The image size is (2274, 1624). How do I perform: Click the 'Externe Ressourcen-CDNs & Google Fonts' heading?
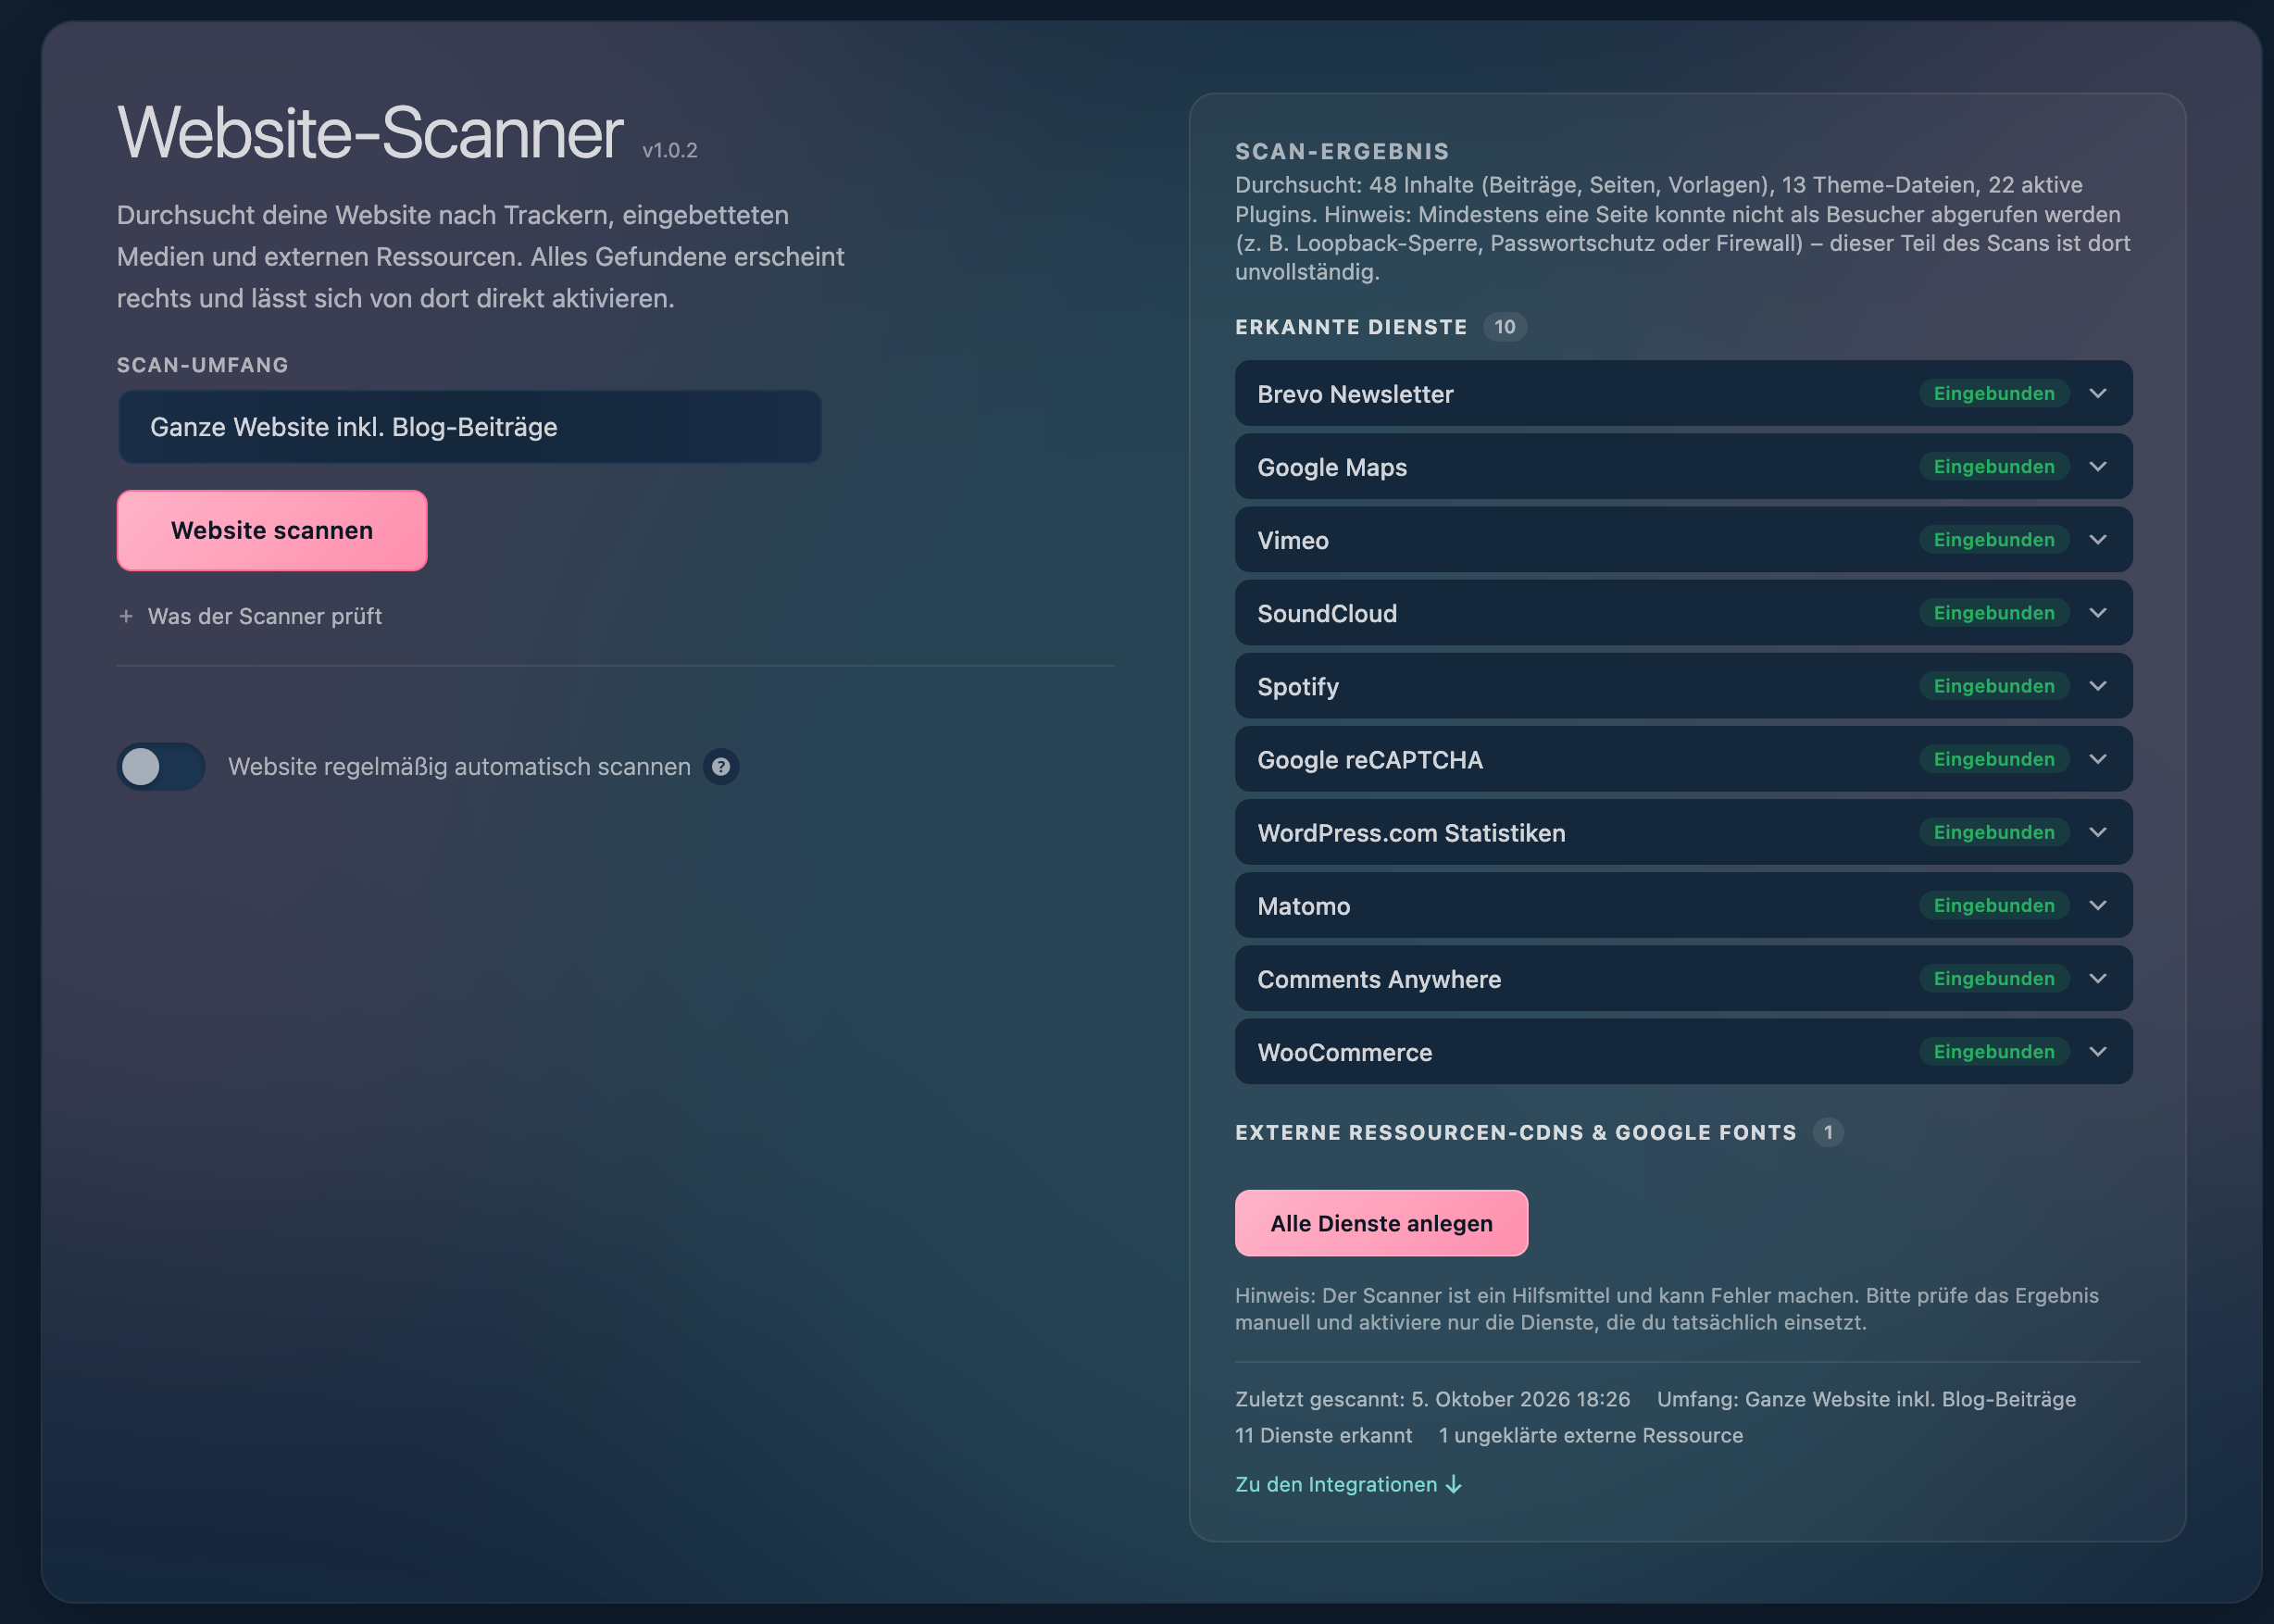coord(1515,1132)
